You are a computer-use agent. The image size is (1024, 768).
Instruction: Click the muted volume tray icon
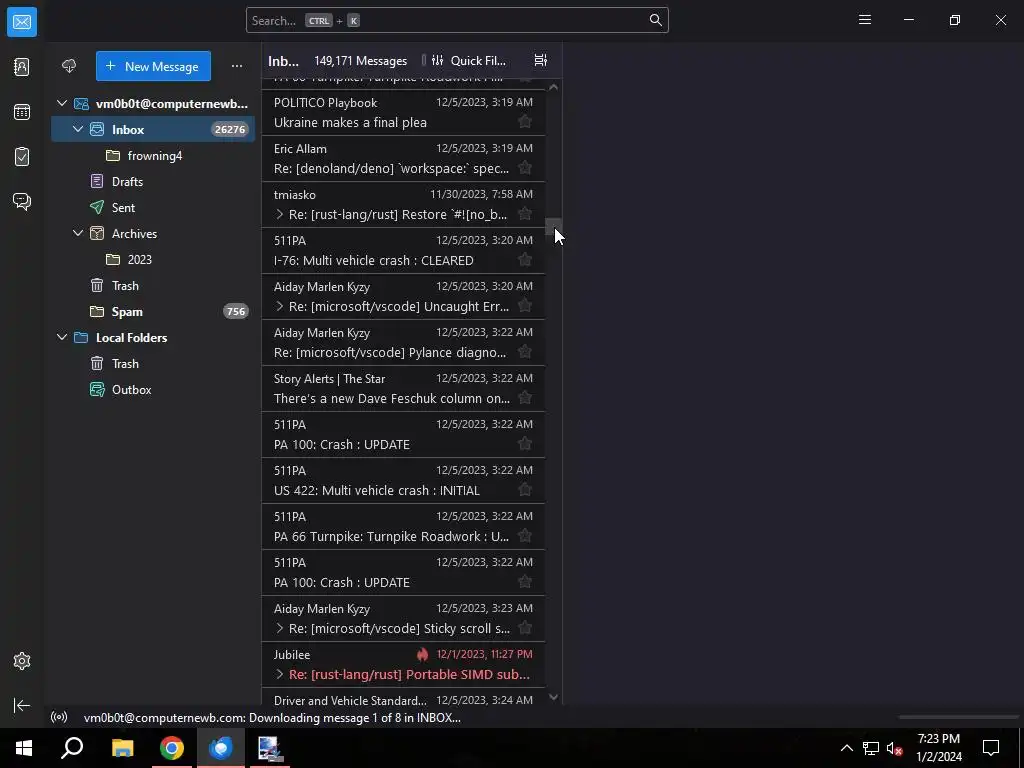point(894,748)
